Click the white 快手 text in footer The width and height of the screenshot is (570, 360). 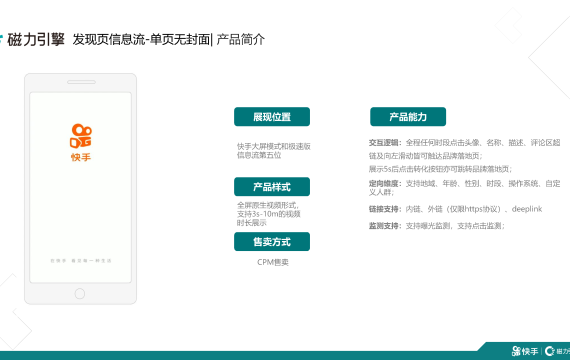click(x=530, y=351)
